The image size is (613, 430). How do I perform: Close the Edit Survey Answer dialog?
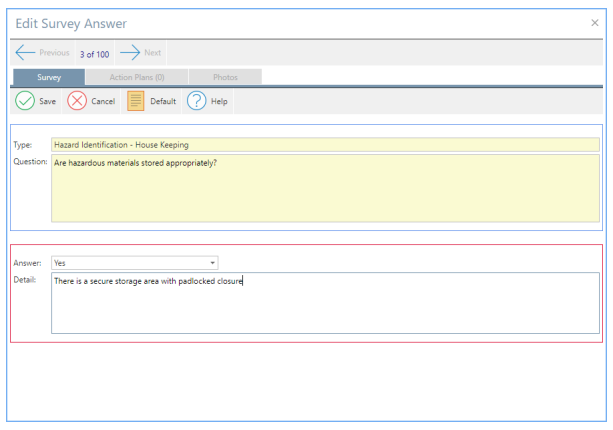595,22
